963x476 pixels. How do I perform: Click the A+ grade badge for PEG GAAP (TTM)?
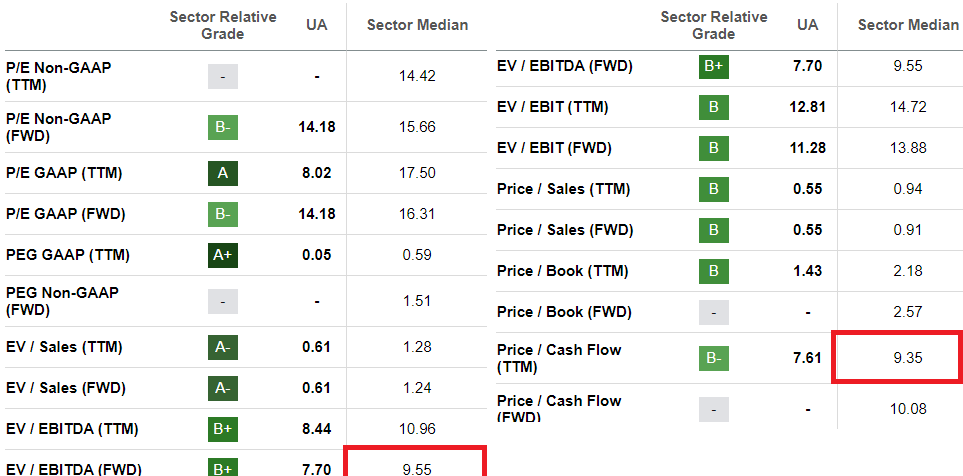tap(223, 255)
